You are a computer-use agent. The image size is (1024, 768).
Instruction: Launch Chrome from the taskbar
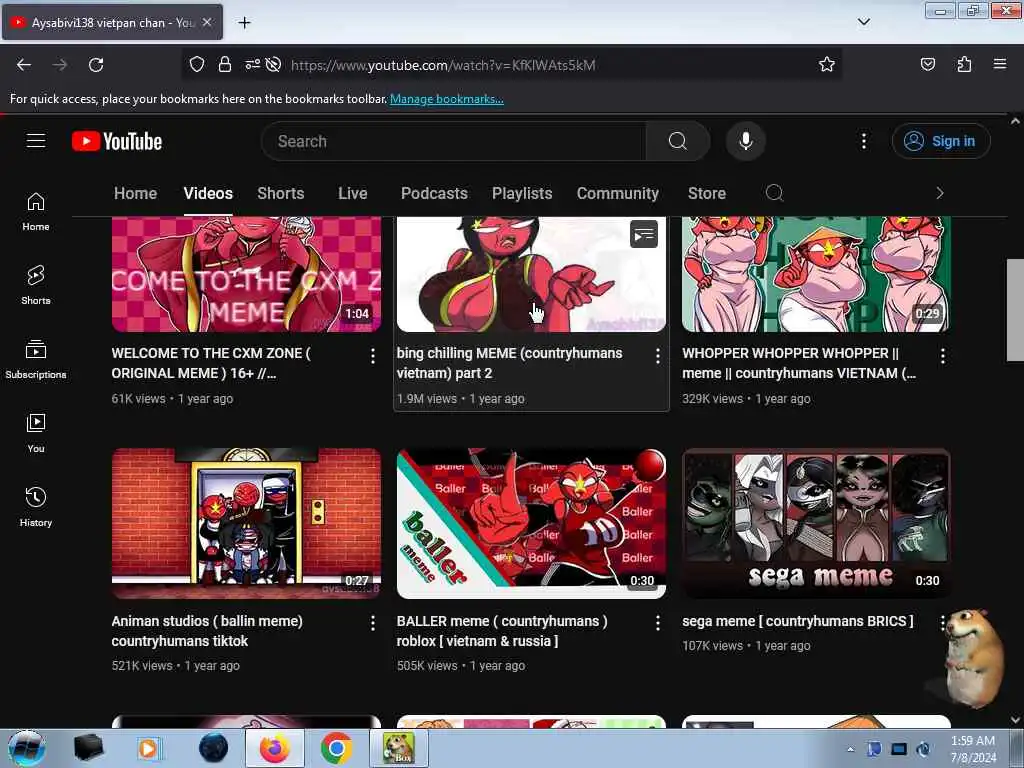pos(336,748)
